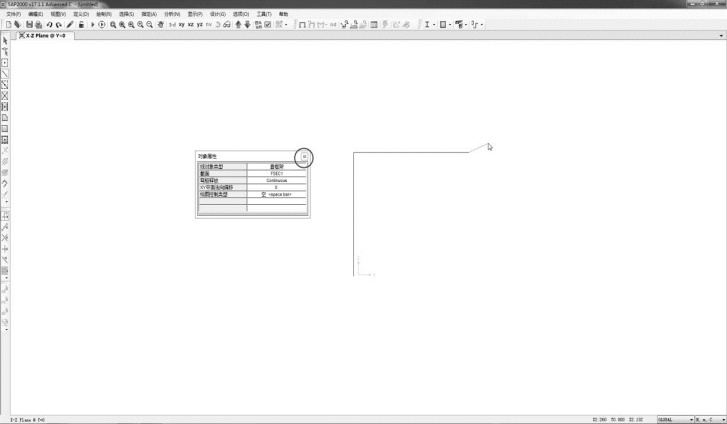Click the pencil Refresh Window icon
Viewport: 727px width, 424px height.
pyautogui.click(x=70, y=25)
